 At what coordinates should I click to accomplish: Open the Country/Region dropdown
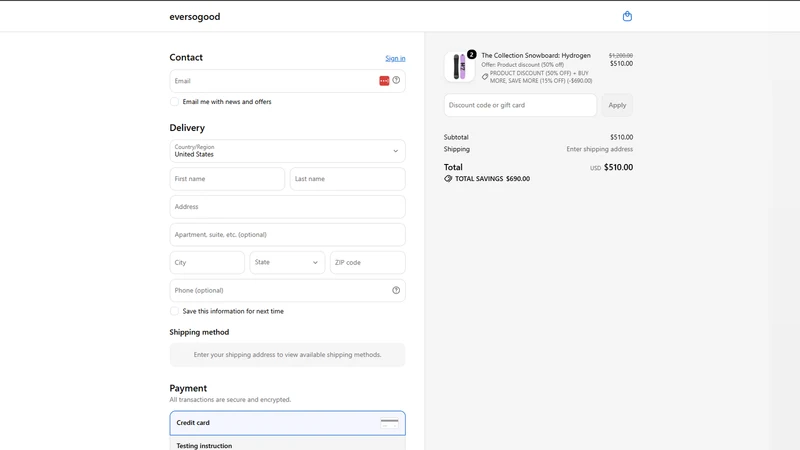click(287, 151)
